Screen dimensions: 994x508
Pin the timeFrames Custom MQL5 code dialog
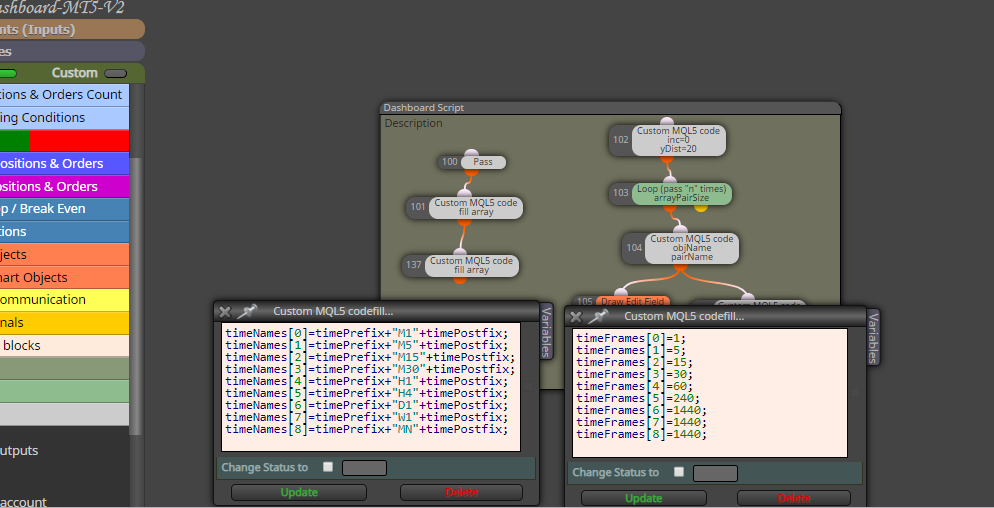pyautogui.click(x=598, y=316)
